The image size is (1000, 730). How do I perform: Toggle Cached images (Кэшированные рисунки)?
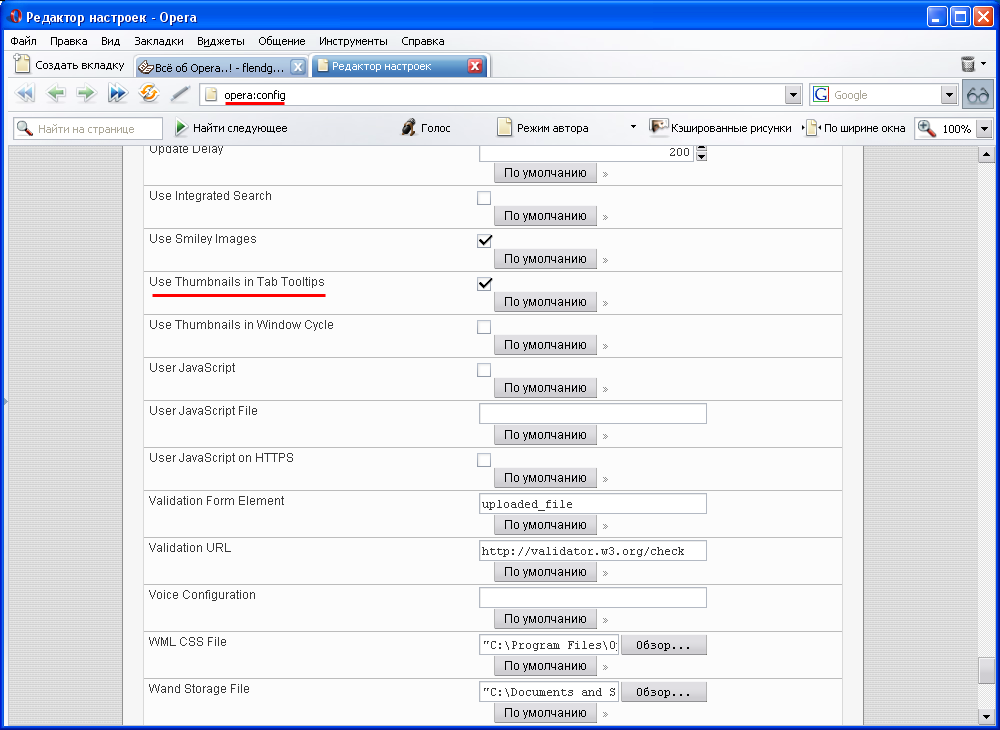point(720,128)
